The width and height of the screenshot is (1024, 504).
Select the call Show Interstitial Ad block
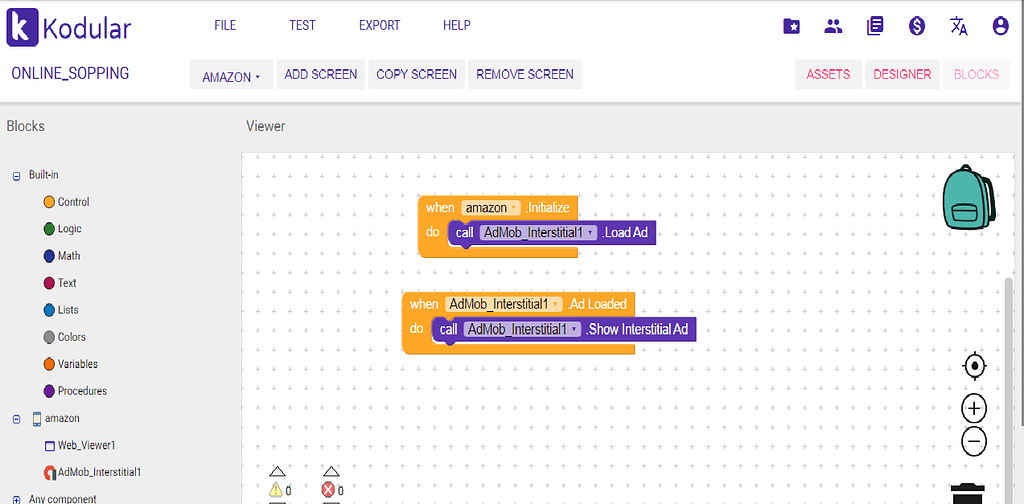[x=564, y=330]
